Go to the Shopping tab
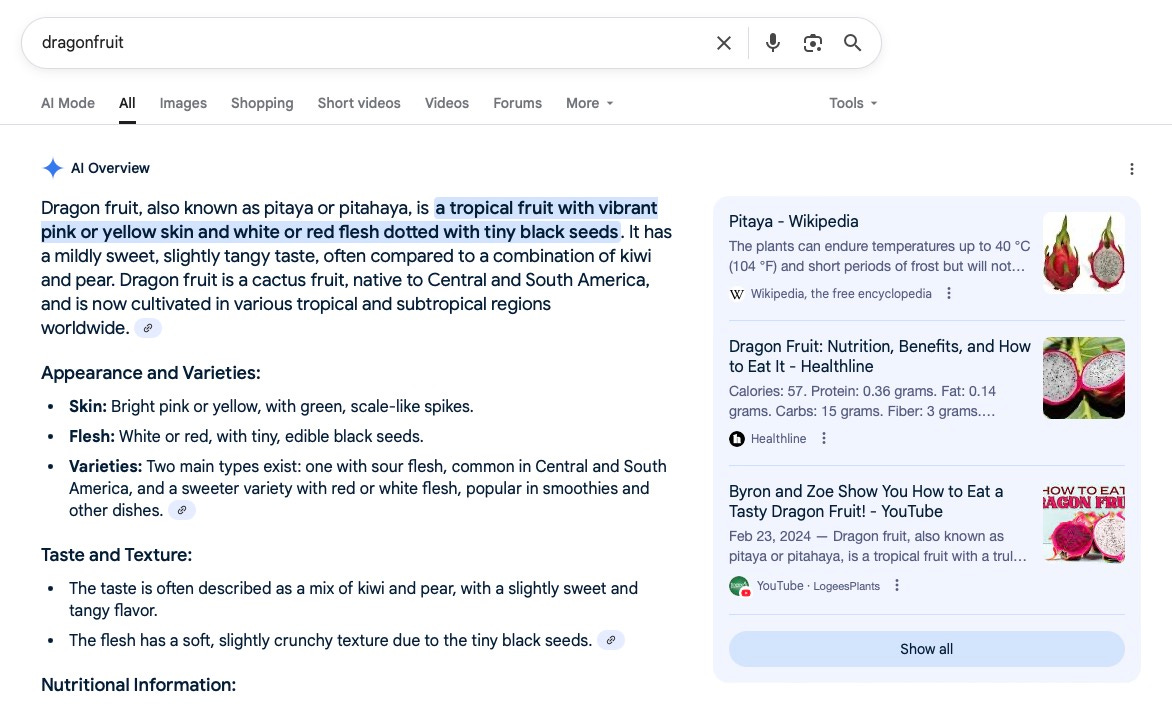1172x710 pixels. point(262,103)
